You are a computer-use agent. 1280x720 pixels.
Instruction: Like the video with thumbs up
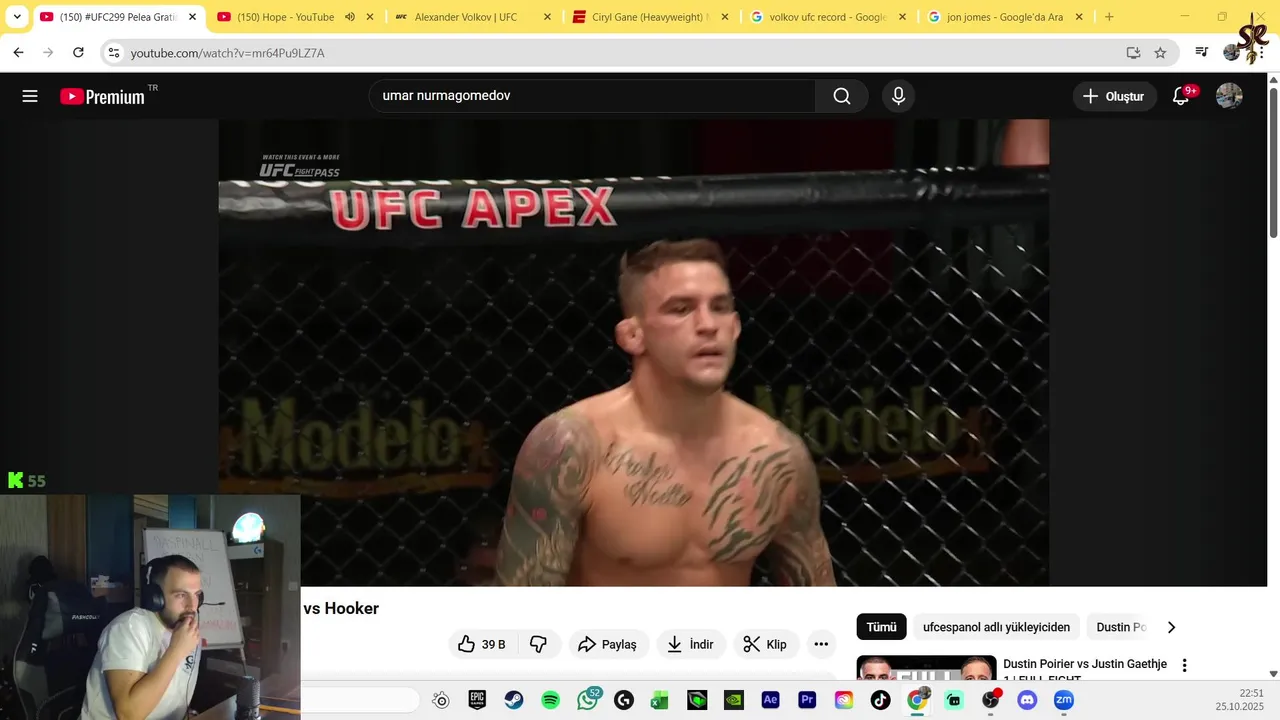click(482, 644)
